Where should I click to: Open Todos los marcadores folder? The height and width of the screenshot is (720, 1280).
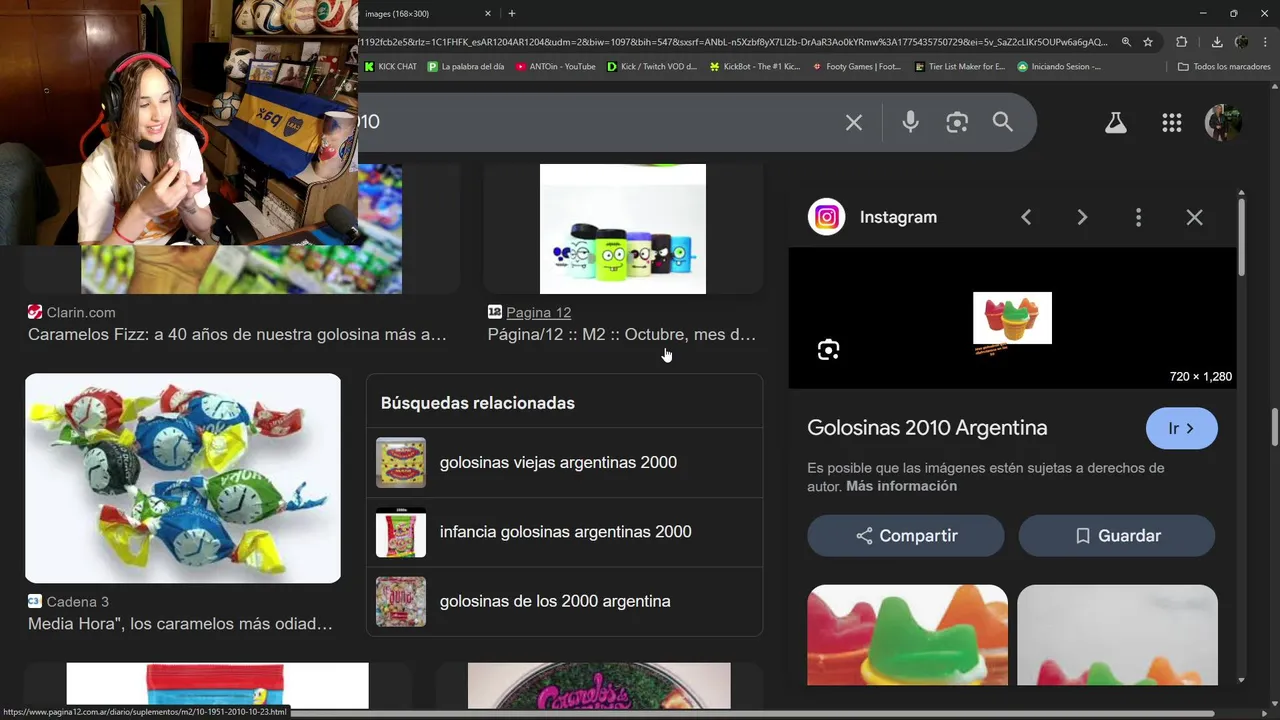click(x=1224, y=67)
